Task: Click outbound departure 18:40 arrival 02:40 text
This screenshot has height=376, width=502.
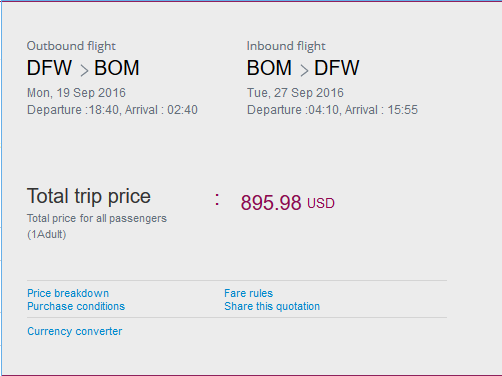Action: click(x=112, y=110)
